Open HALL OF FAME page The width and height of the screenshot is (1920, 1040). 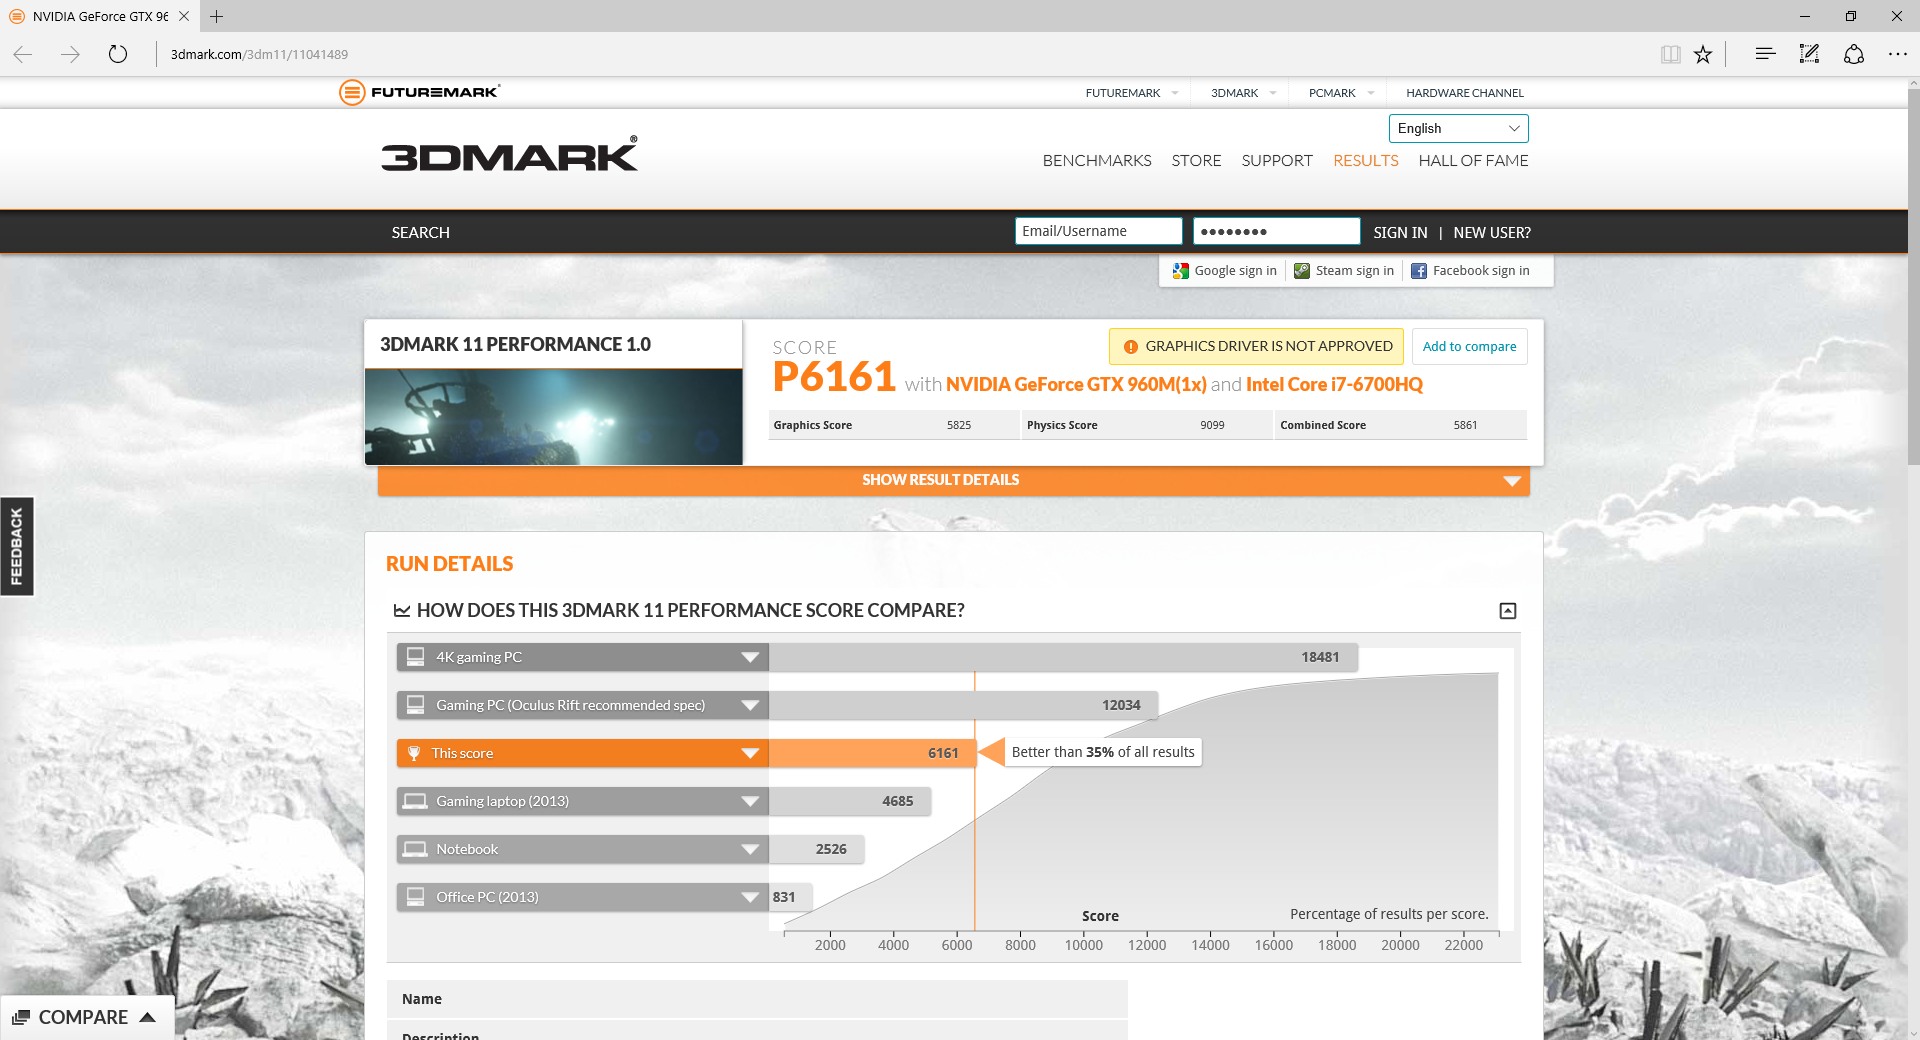(1473, 161)
